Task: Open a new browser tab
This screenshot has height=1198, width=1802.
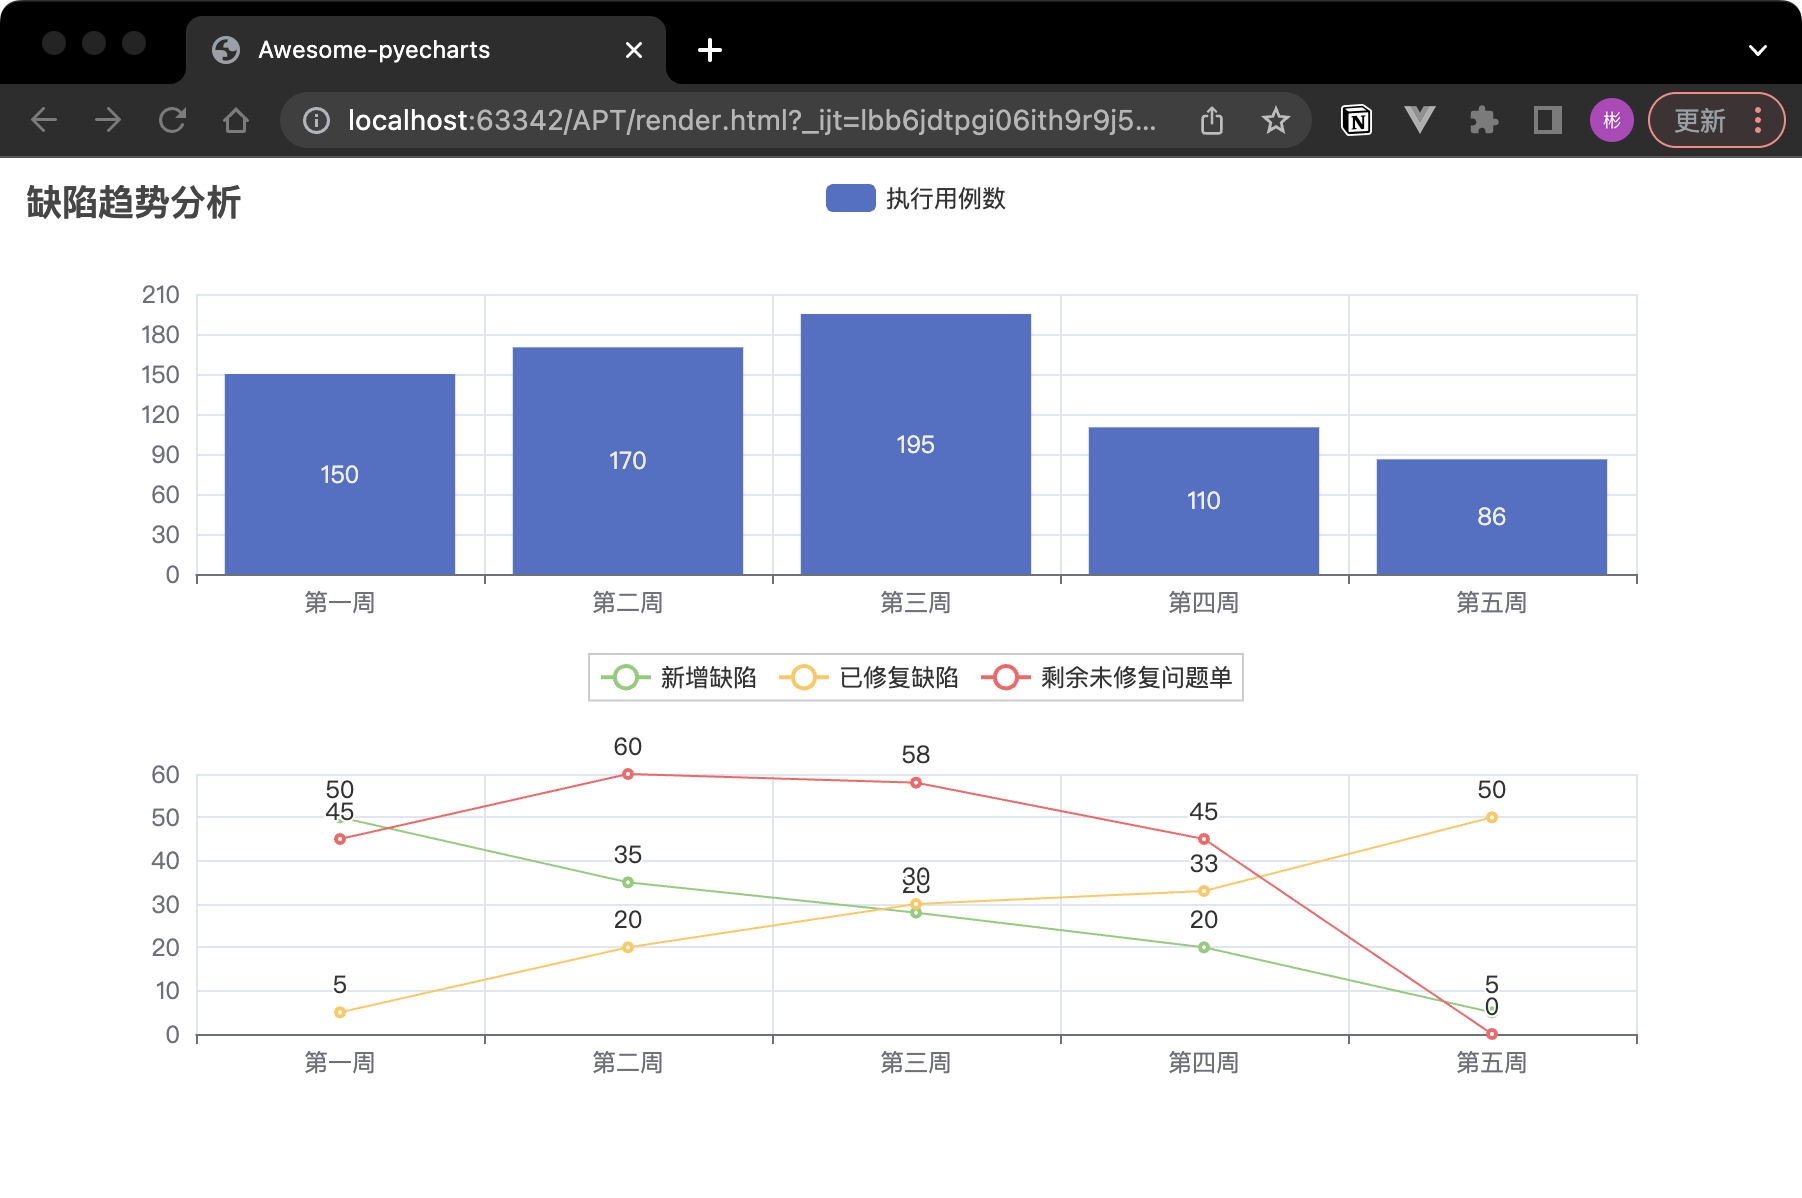Action: point(710,50)
